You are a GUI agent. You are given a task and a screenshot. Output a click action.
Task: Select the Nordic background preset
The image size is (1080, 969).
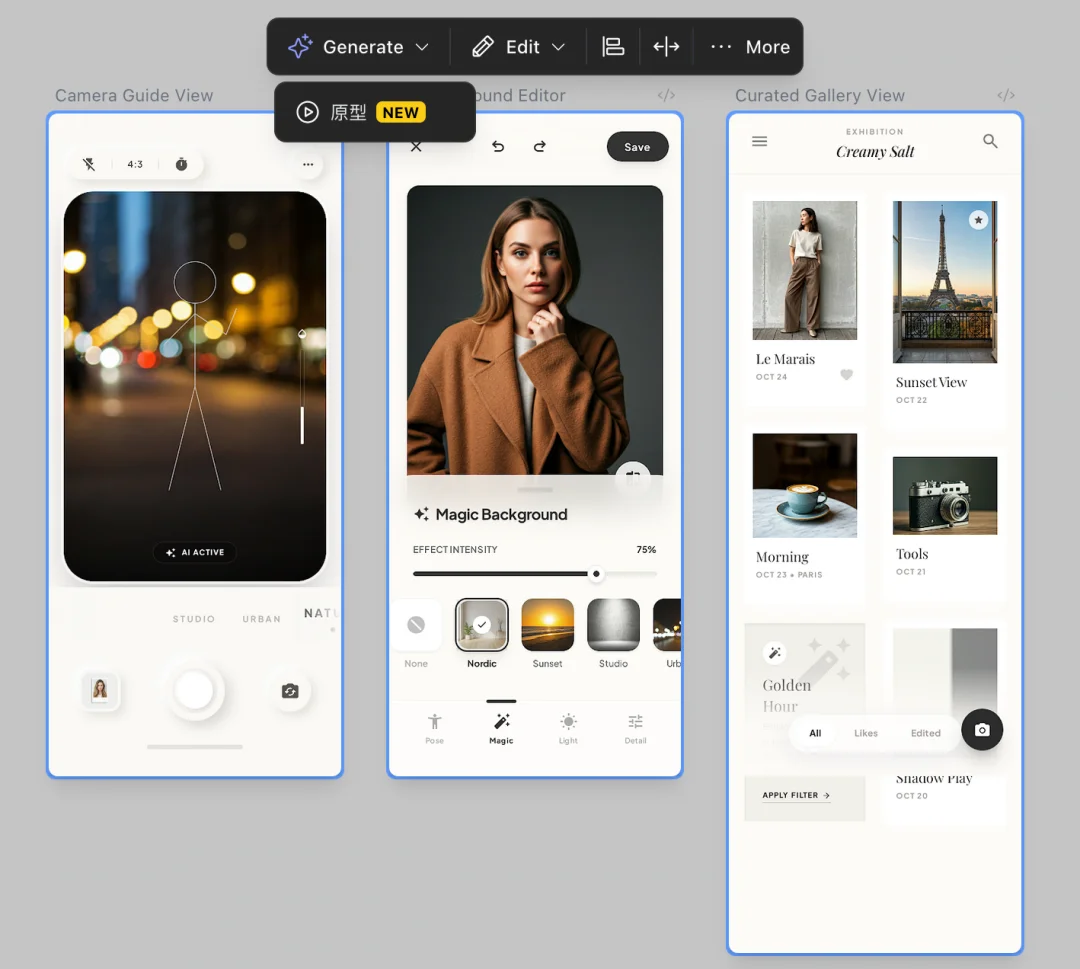tap(482, 625)
